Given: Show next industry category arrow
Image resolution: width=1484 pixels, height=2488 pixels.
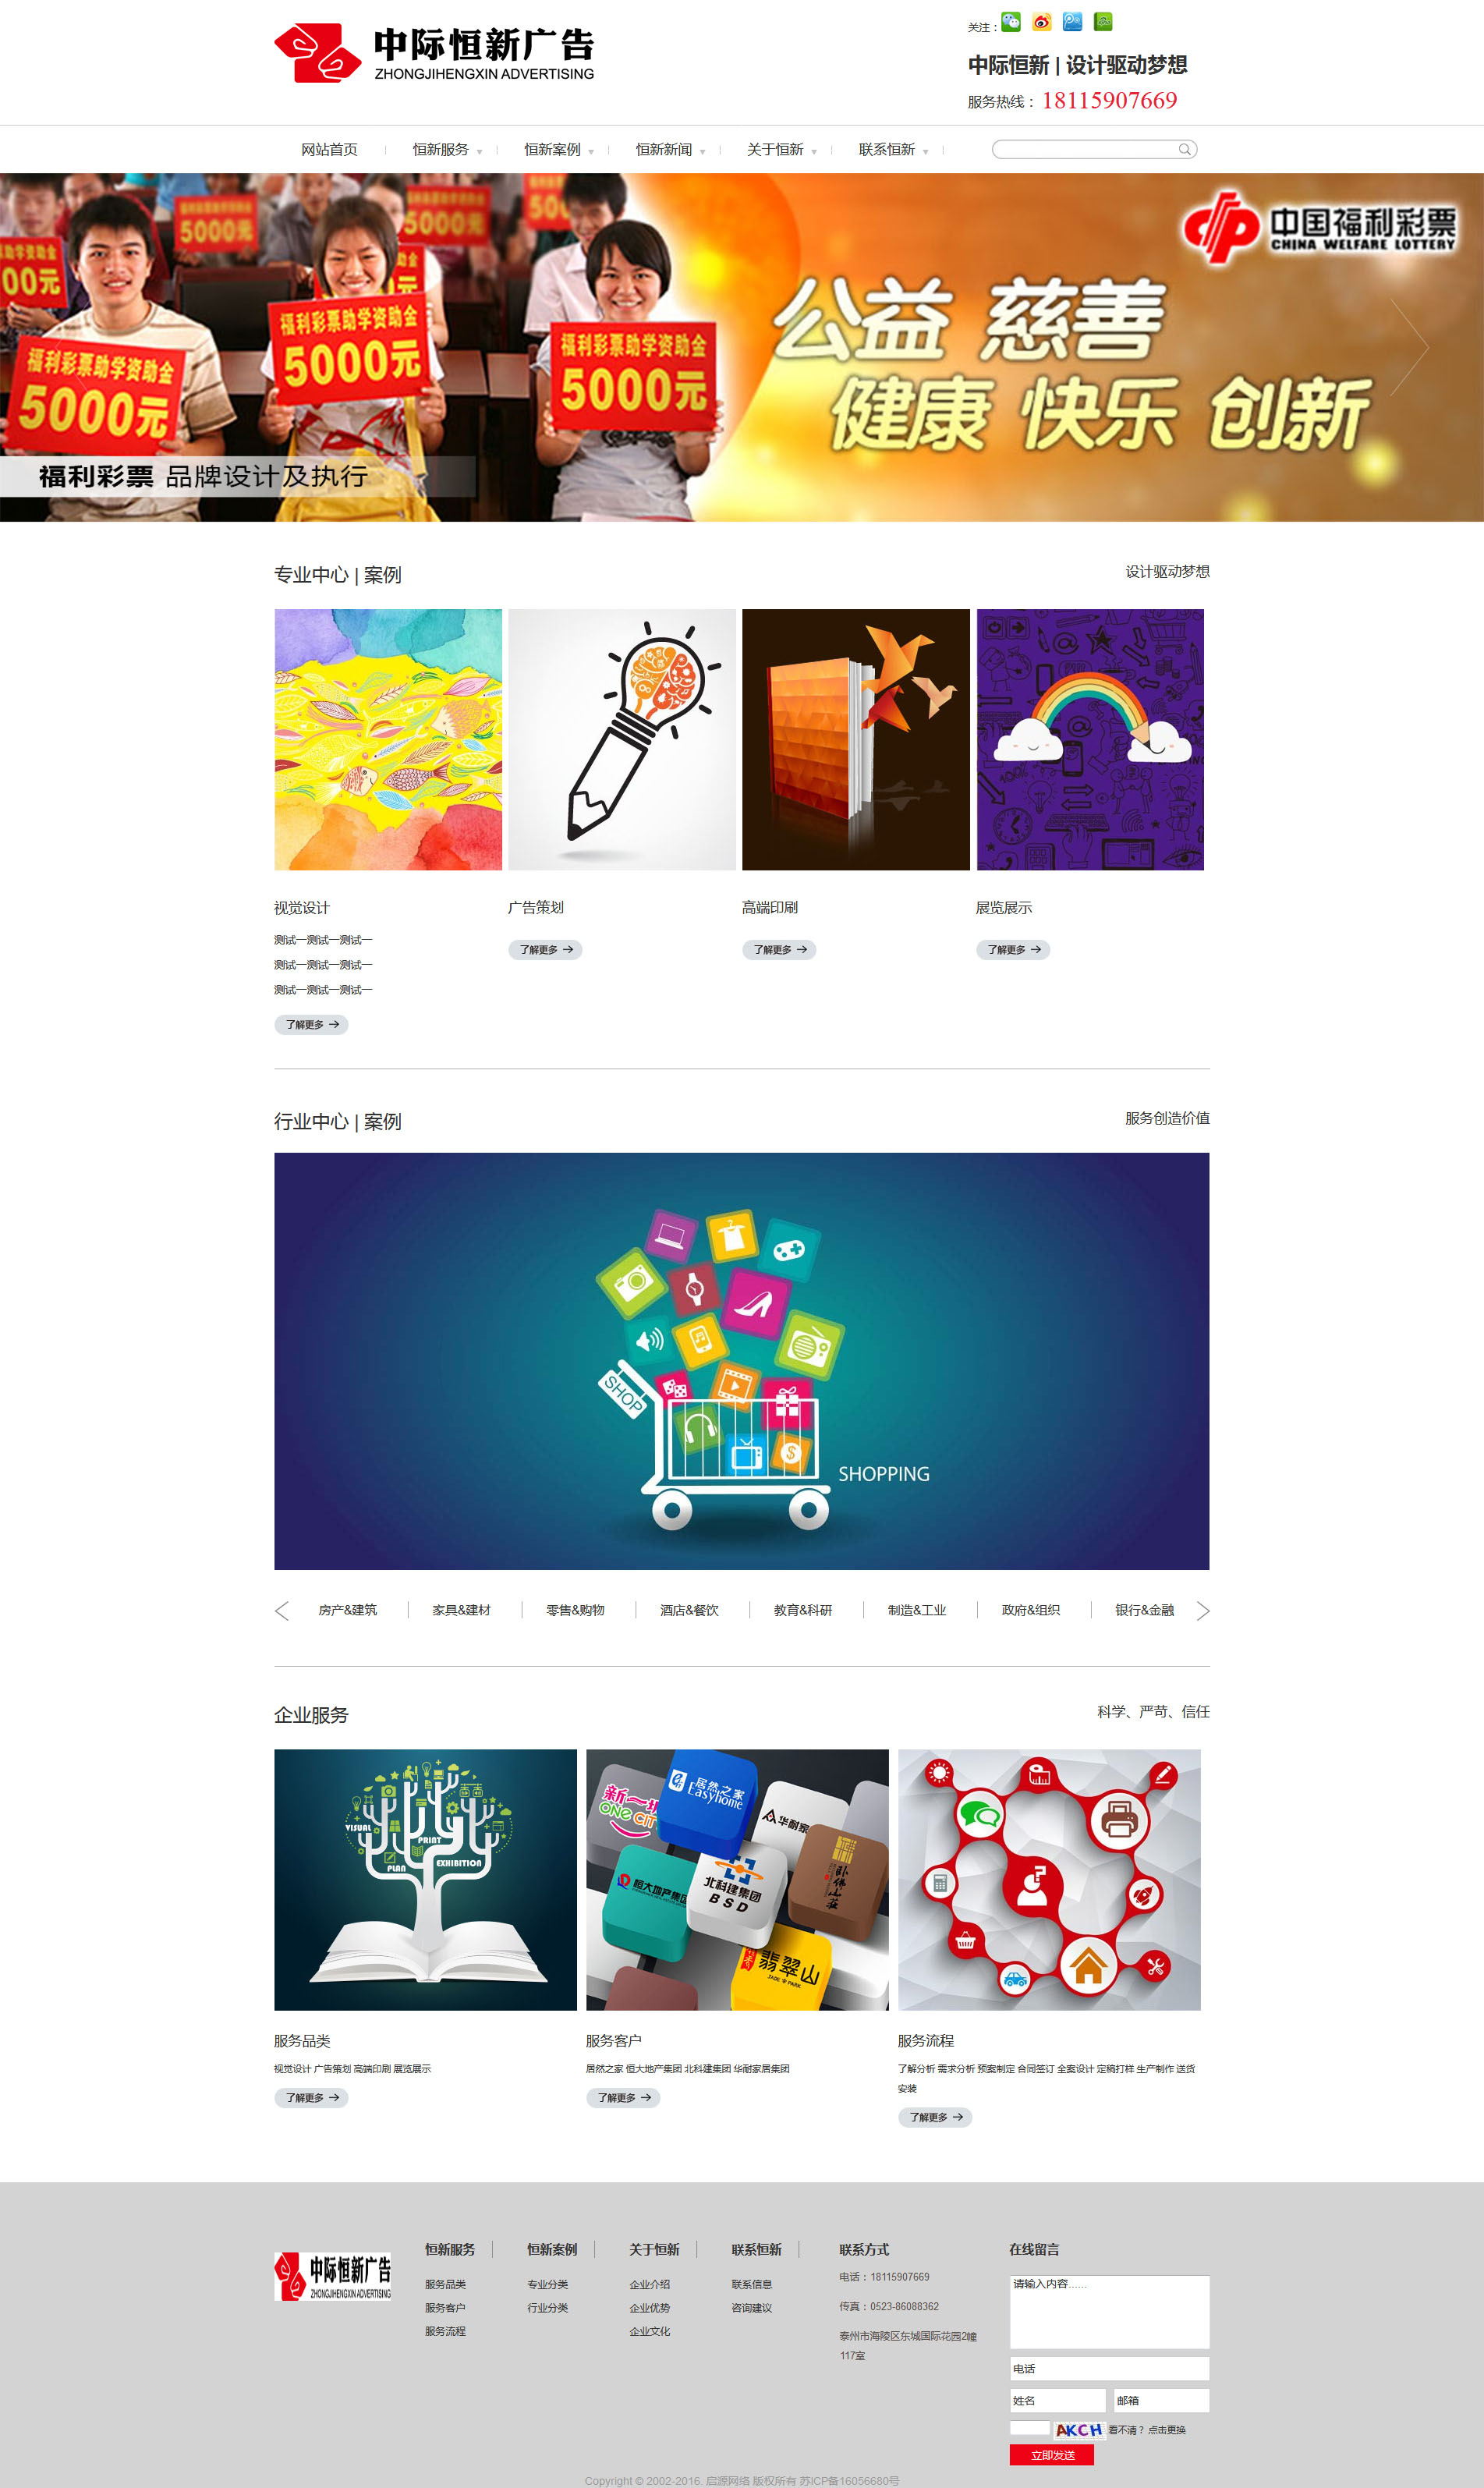Looking at the screenshot, I should pos(1203,1611).
